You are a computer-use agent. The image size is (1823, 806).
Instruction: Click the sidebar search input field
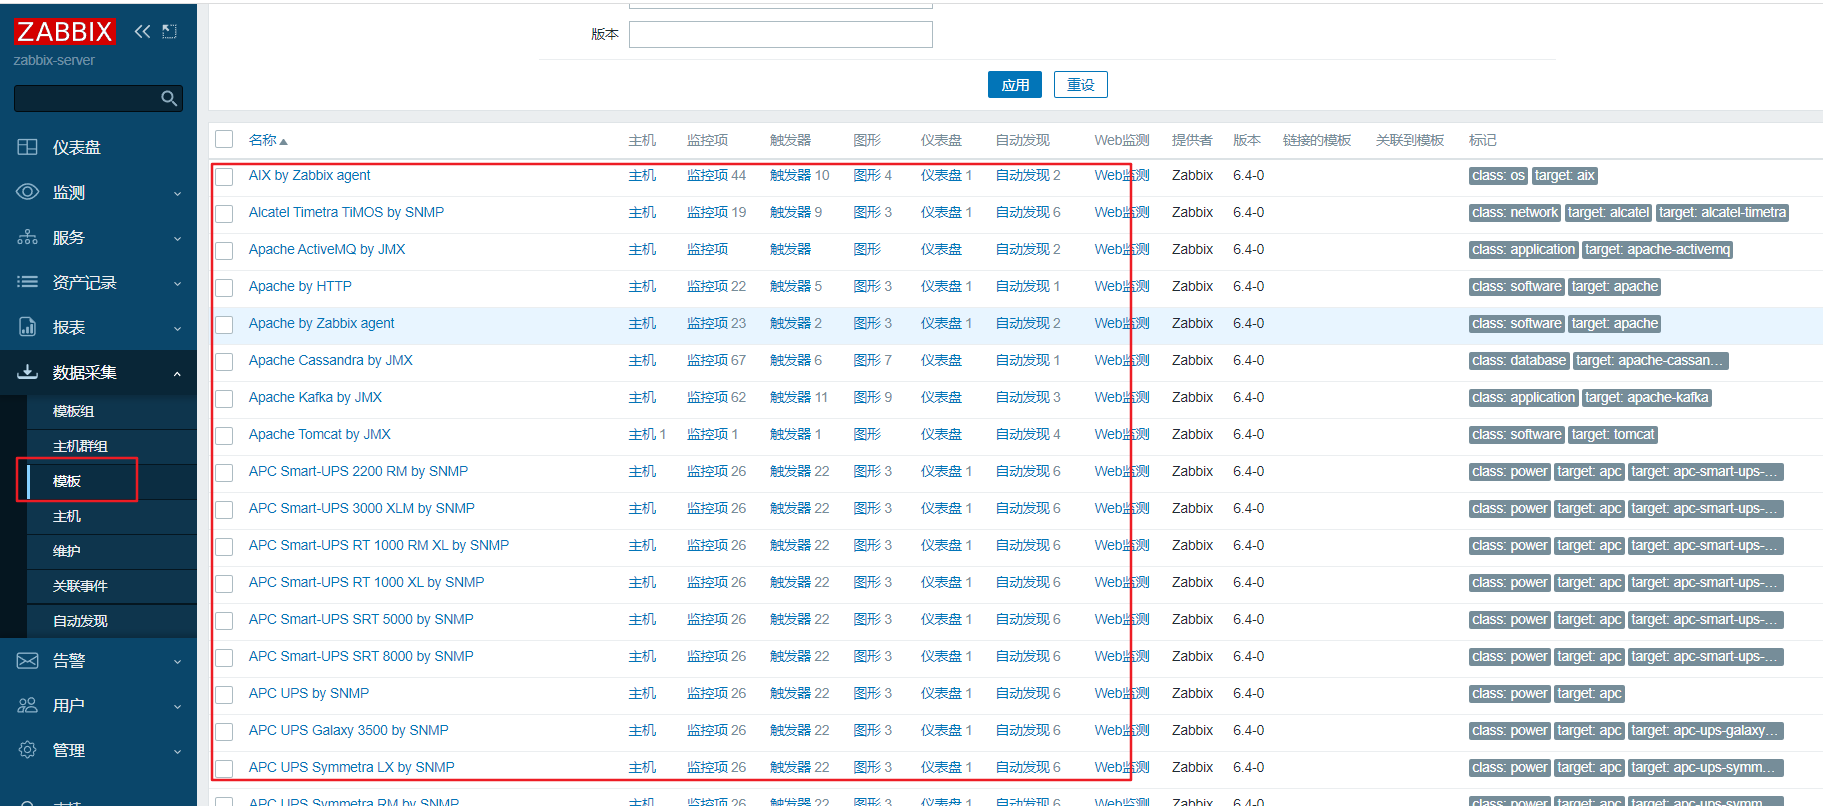pos(88,98)
